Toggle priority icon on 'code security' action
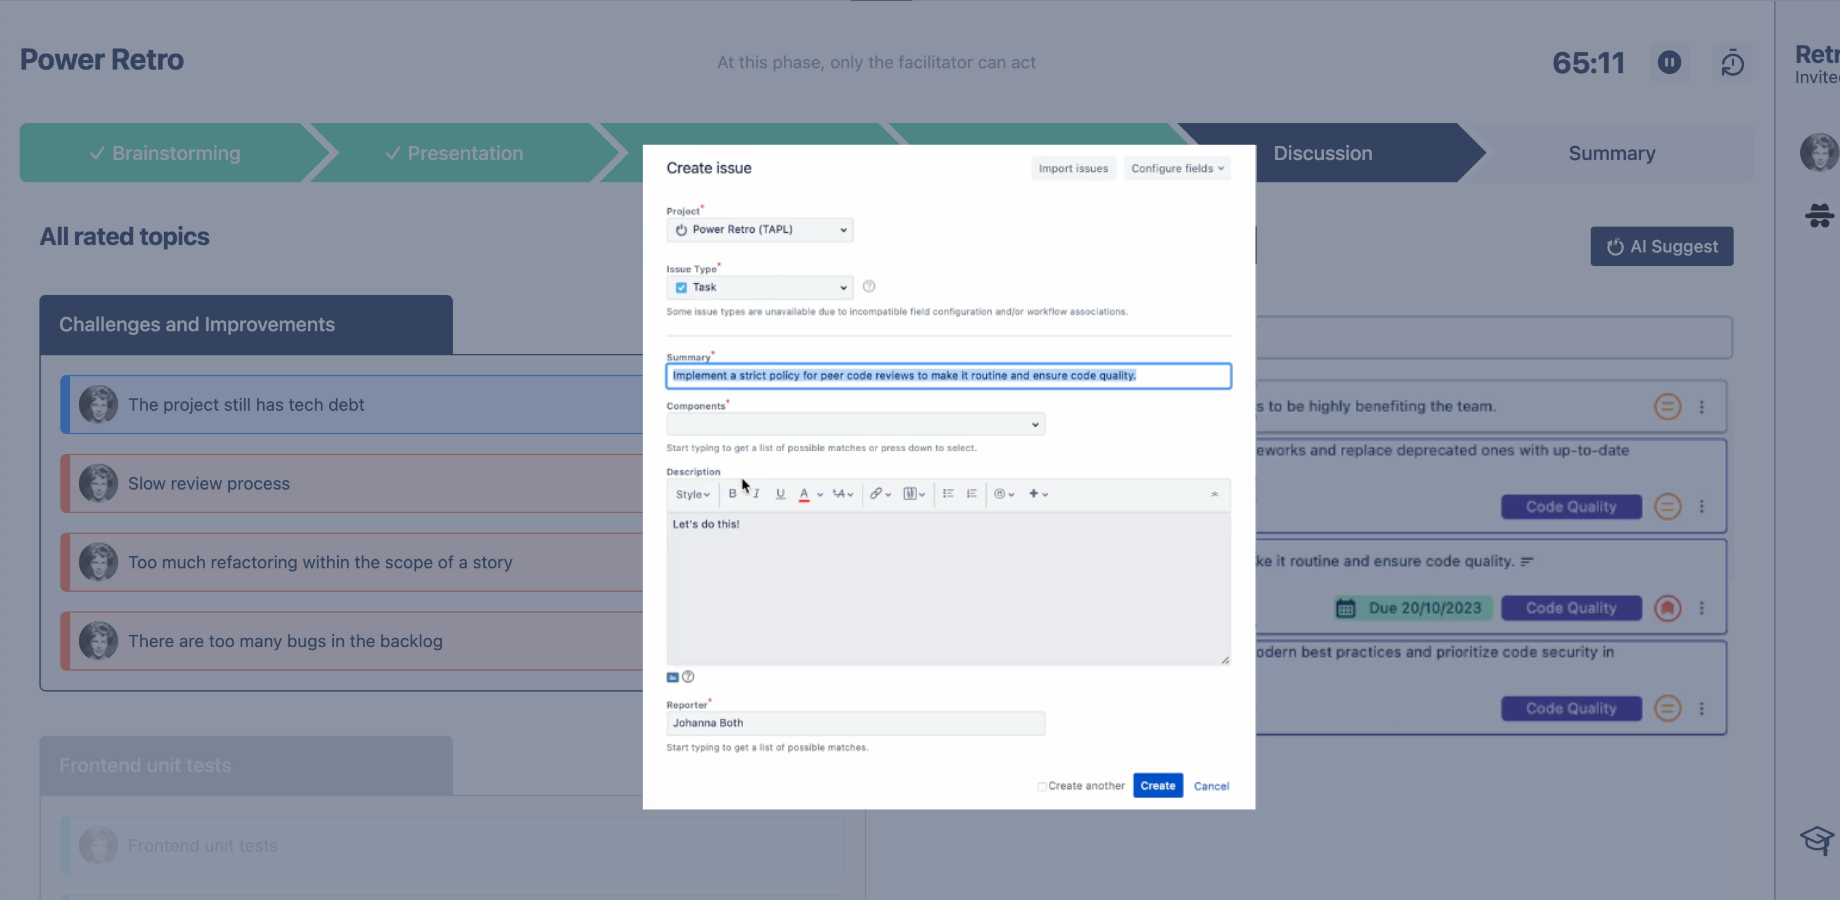This screenshot has width=1840, height=900. coord(1667,709)
